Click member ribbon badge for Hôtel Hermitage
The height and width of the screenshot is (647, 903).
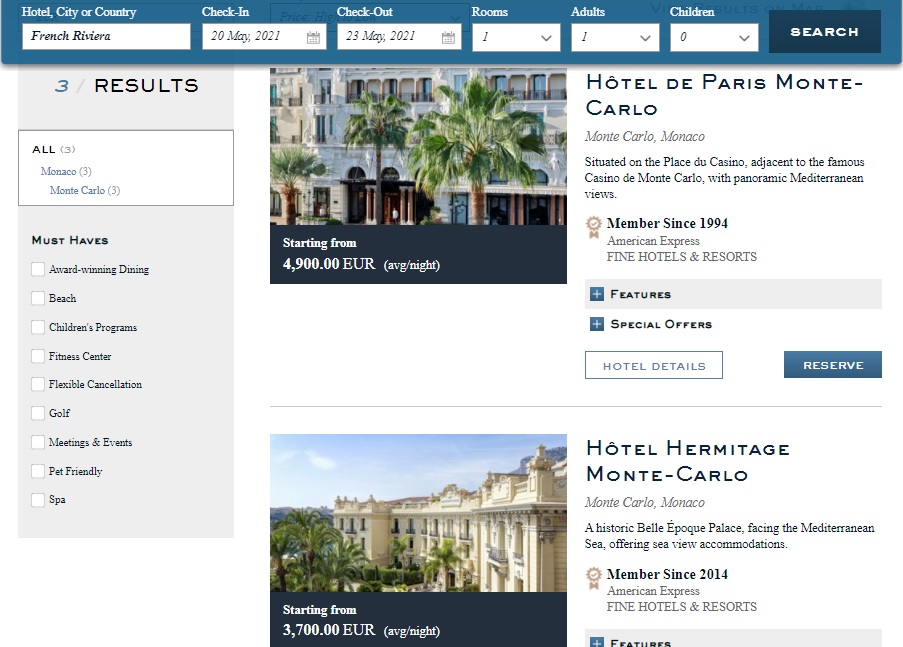594,576
